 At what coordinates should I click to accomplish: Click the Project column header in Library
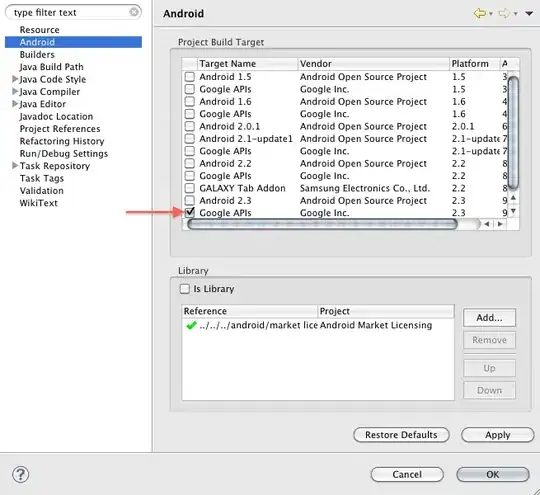click(x=386, y=311)
